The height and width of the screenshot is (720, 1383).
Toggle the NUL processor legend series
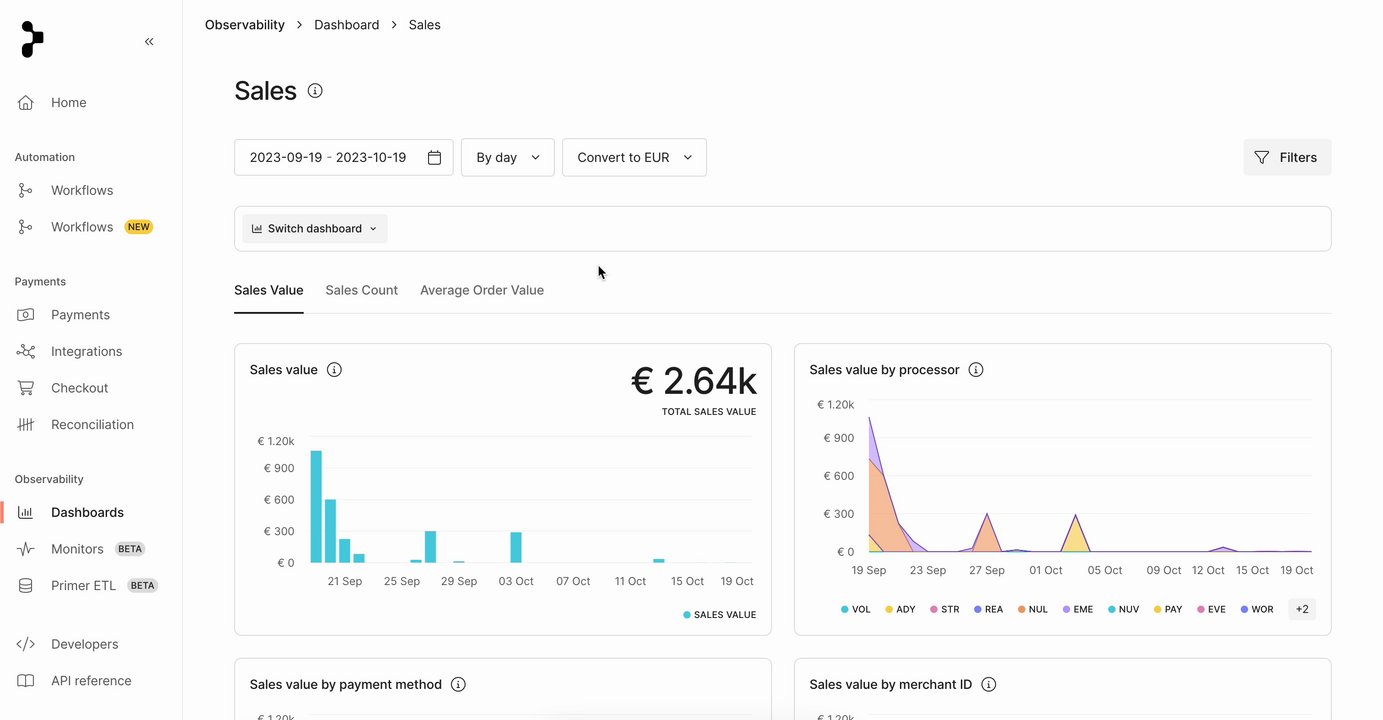(1032, 609)
